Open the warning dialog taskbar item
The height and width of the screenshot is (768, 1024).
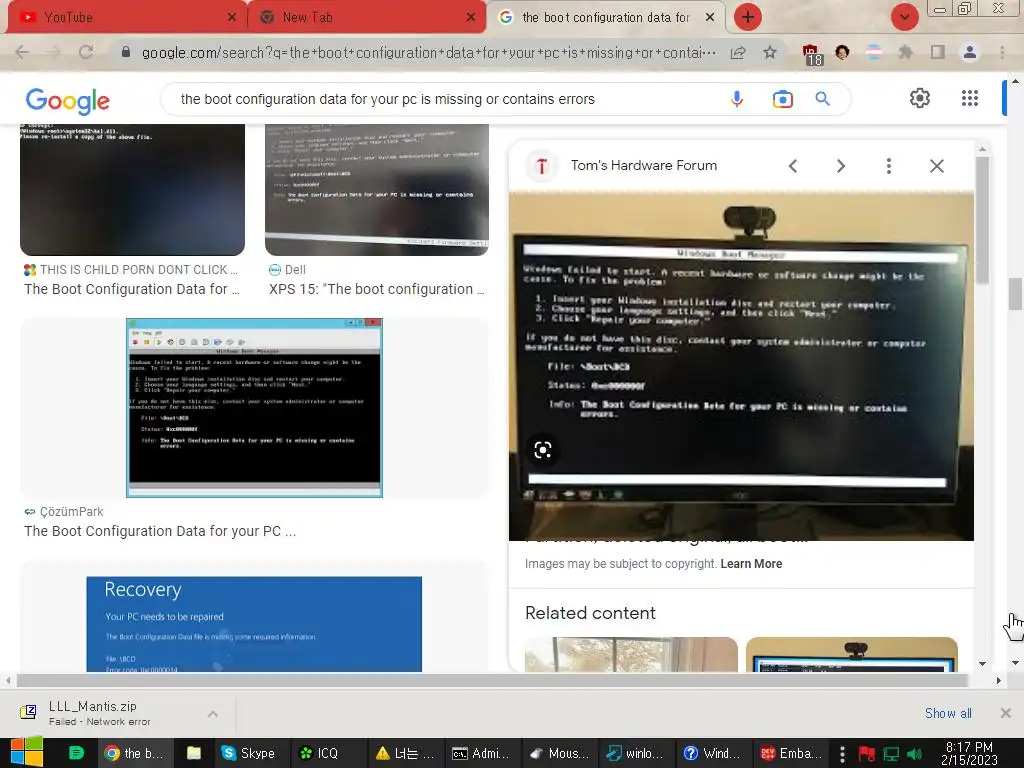pyautogui.click(x=405, y=753)
